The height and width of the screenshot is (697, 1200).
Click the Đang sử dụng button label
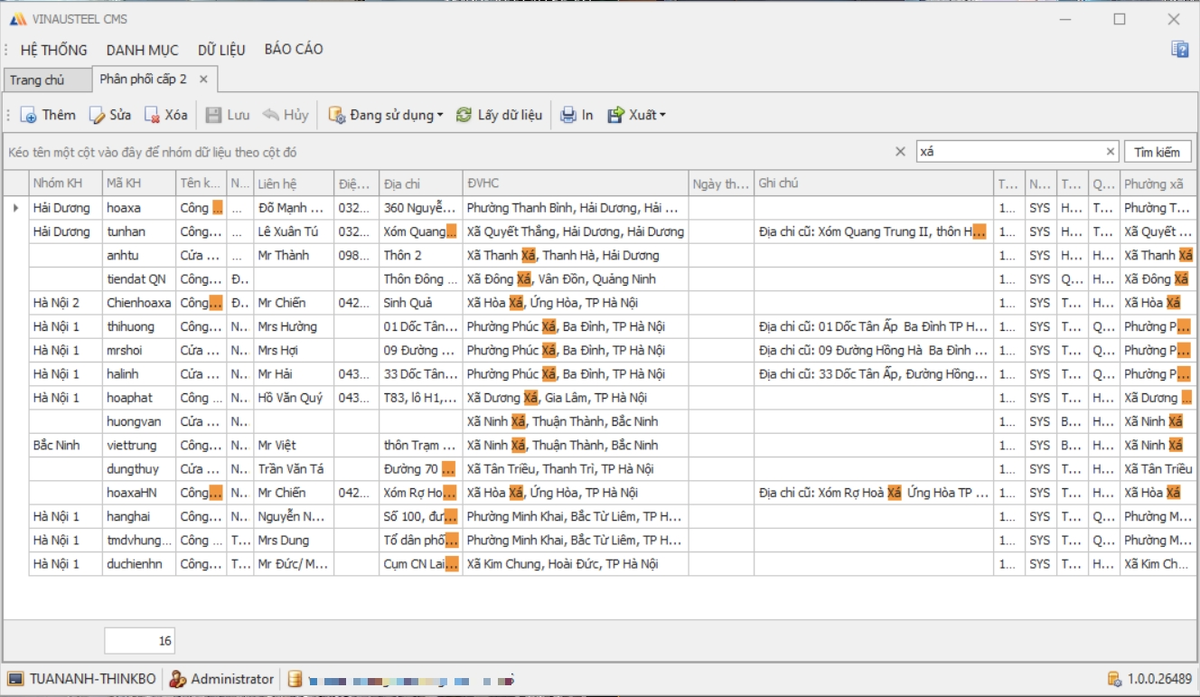click(392, 115)
